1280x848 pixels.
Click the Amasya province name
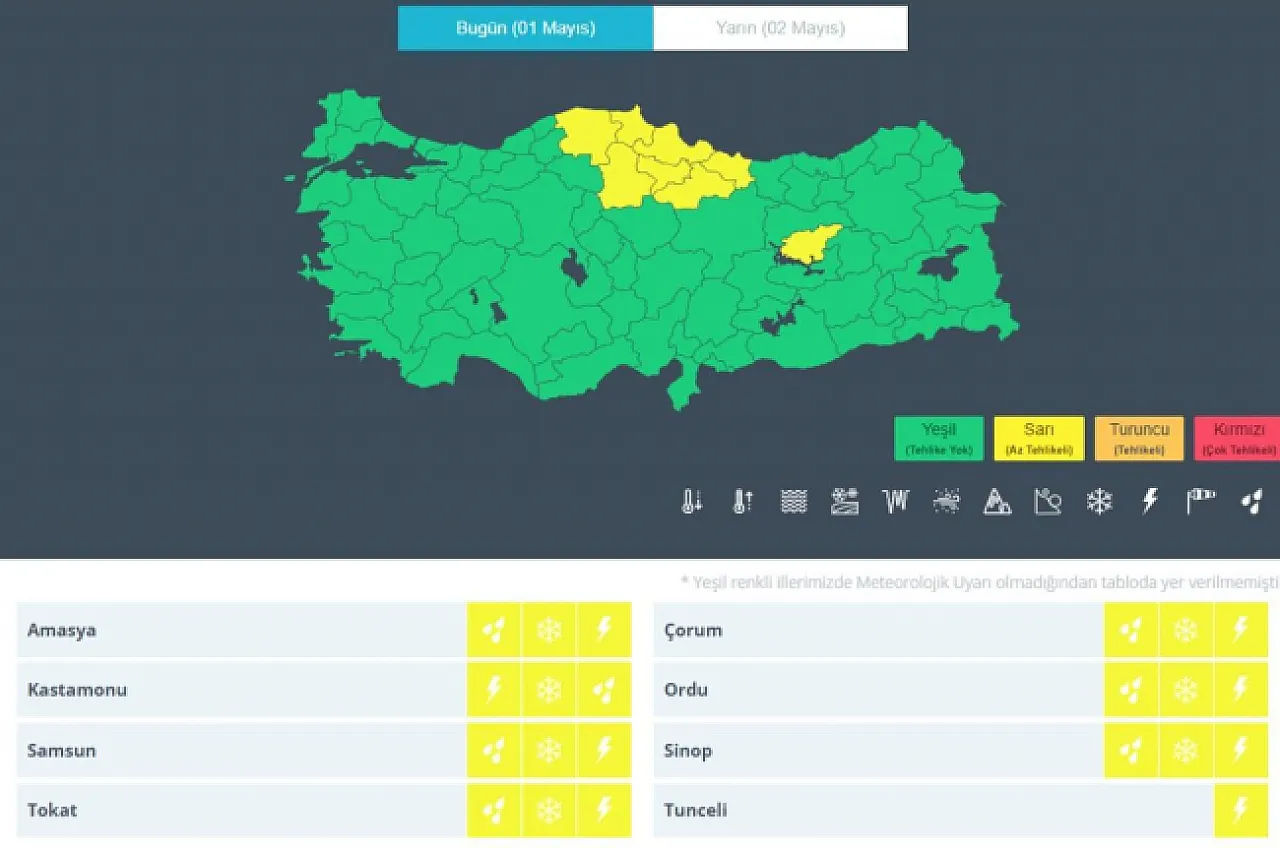[62, 631]
